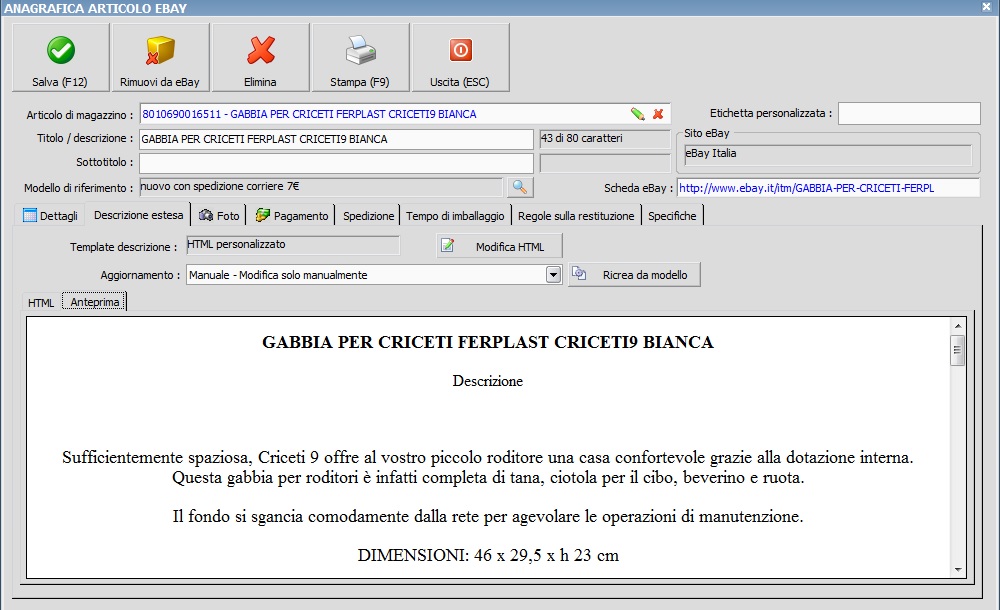Open the Spedizione tab

pyautogui.click(x=368, y=216)
